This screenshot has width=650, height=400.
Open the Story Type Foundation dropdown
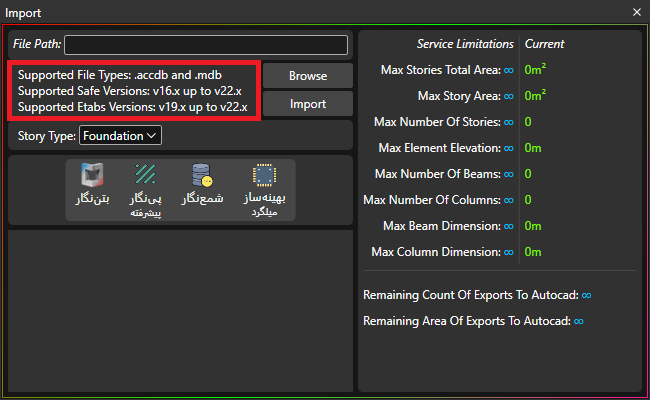pyautogui.click(x=120, y=136)
